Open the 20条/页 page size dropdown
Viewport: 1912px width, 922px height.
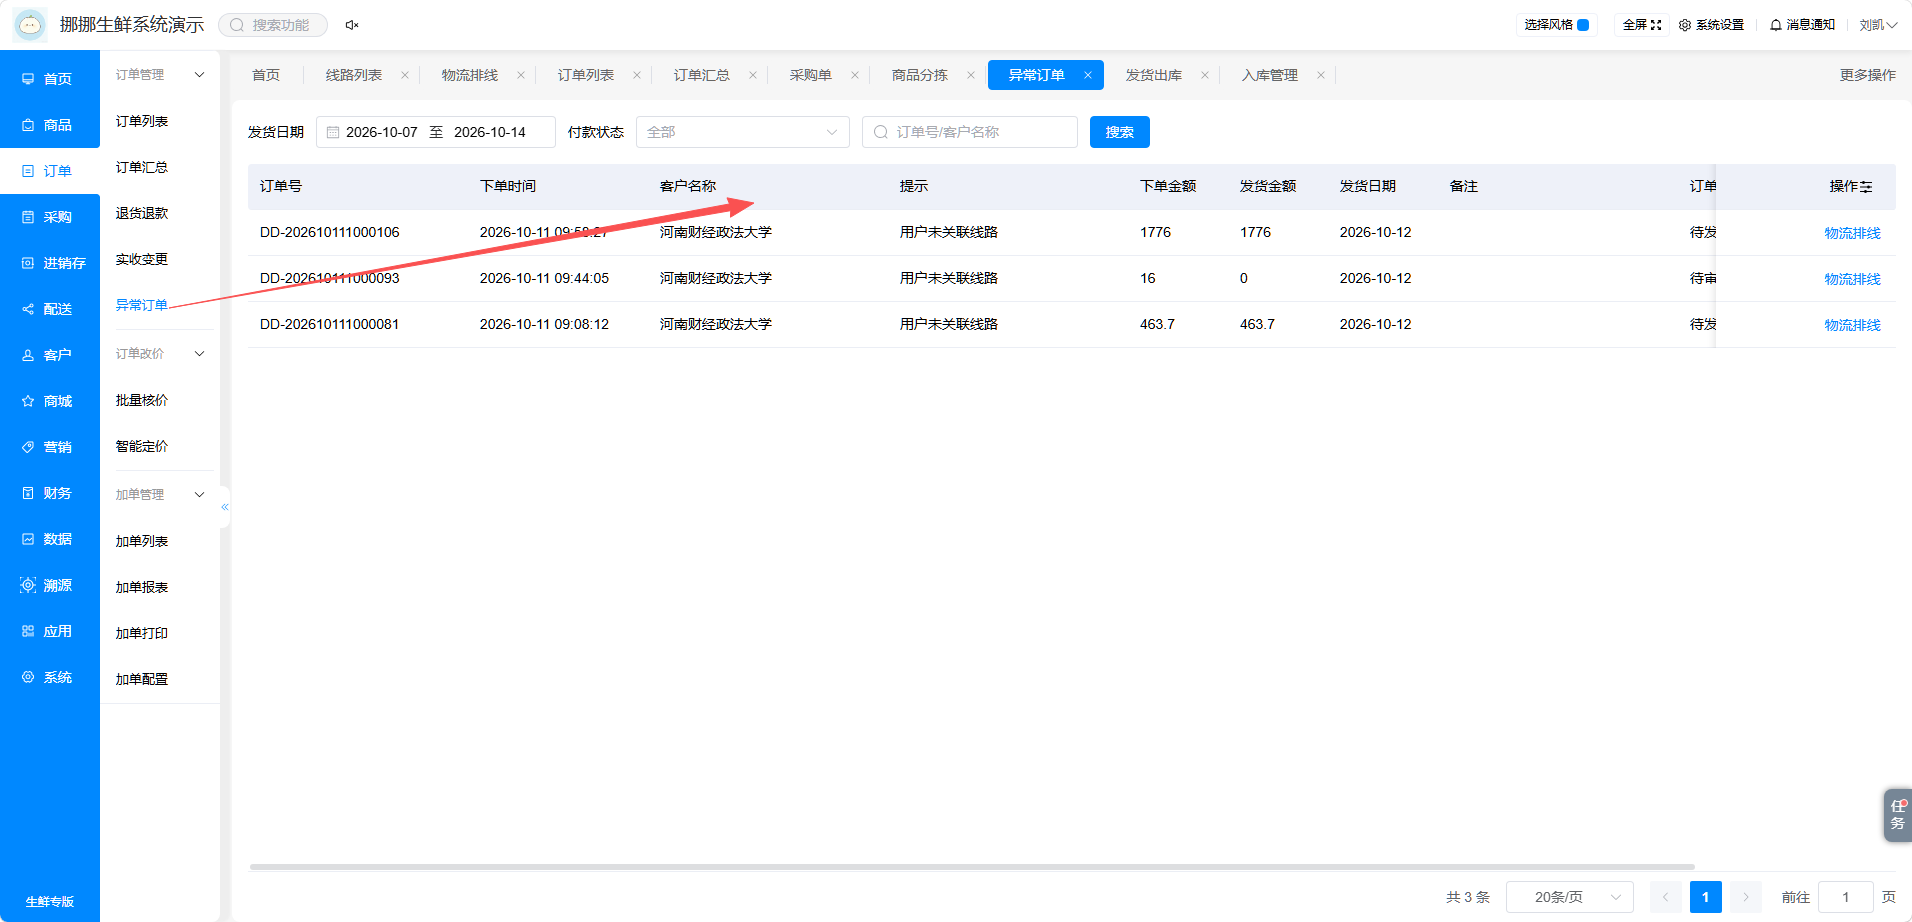(1570, 897)
